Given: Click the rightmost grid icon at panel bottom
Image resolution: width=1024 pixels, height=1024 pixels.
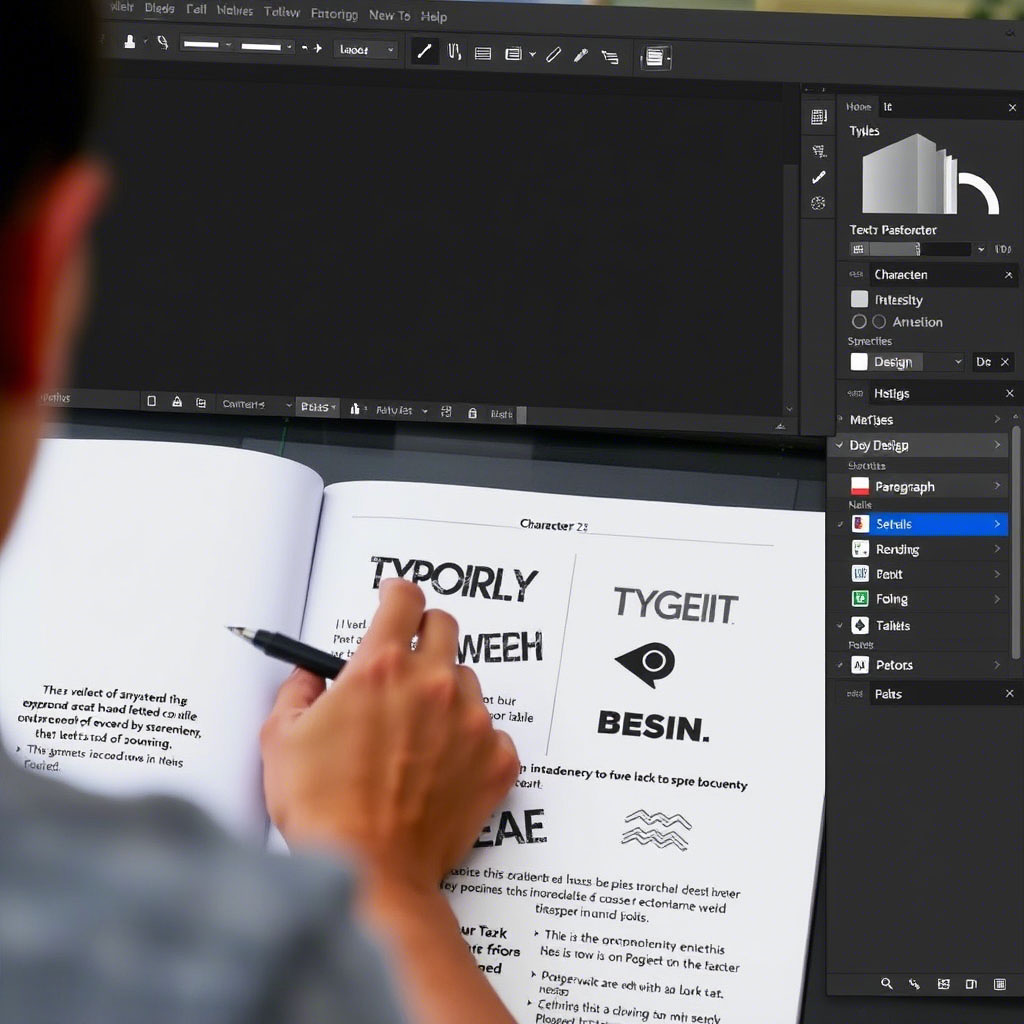Looking at the screenshot, I should click(999, 984).
